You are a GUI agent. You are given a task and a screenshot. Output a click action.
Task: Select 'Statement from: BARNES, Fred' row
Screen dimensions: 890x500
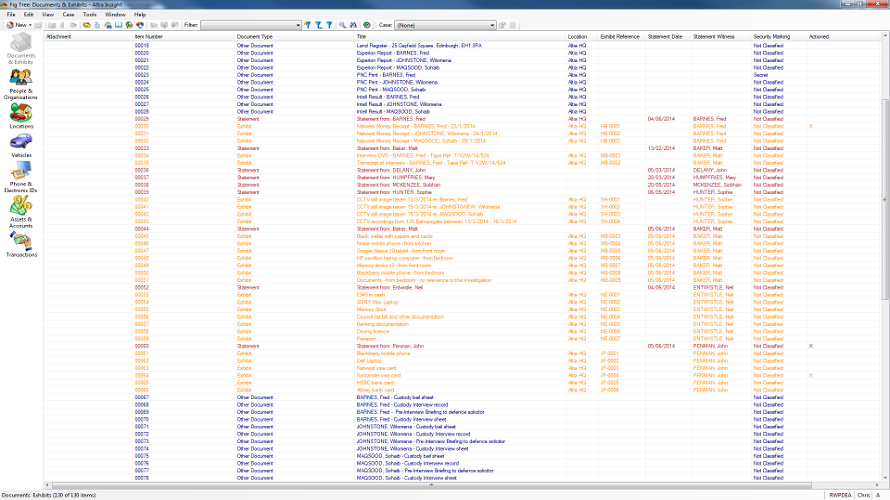click(461, 119)
